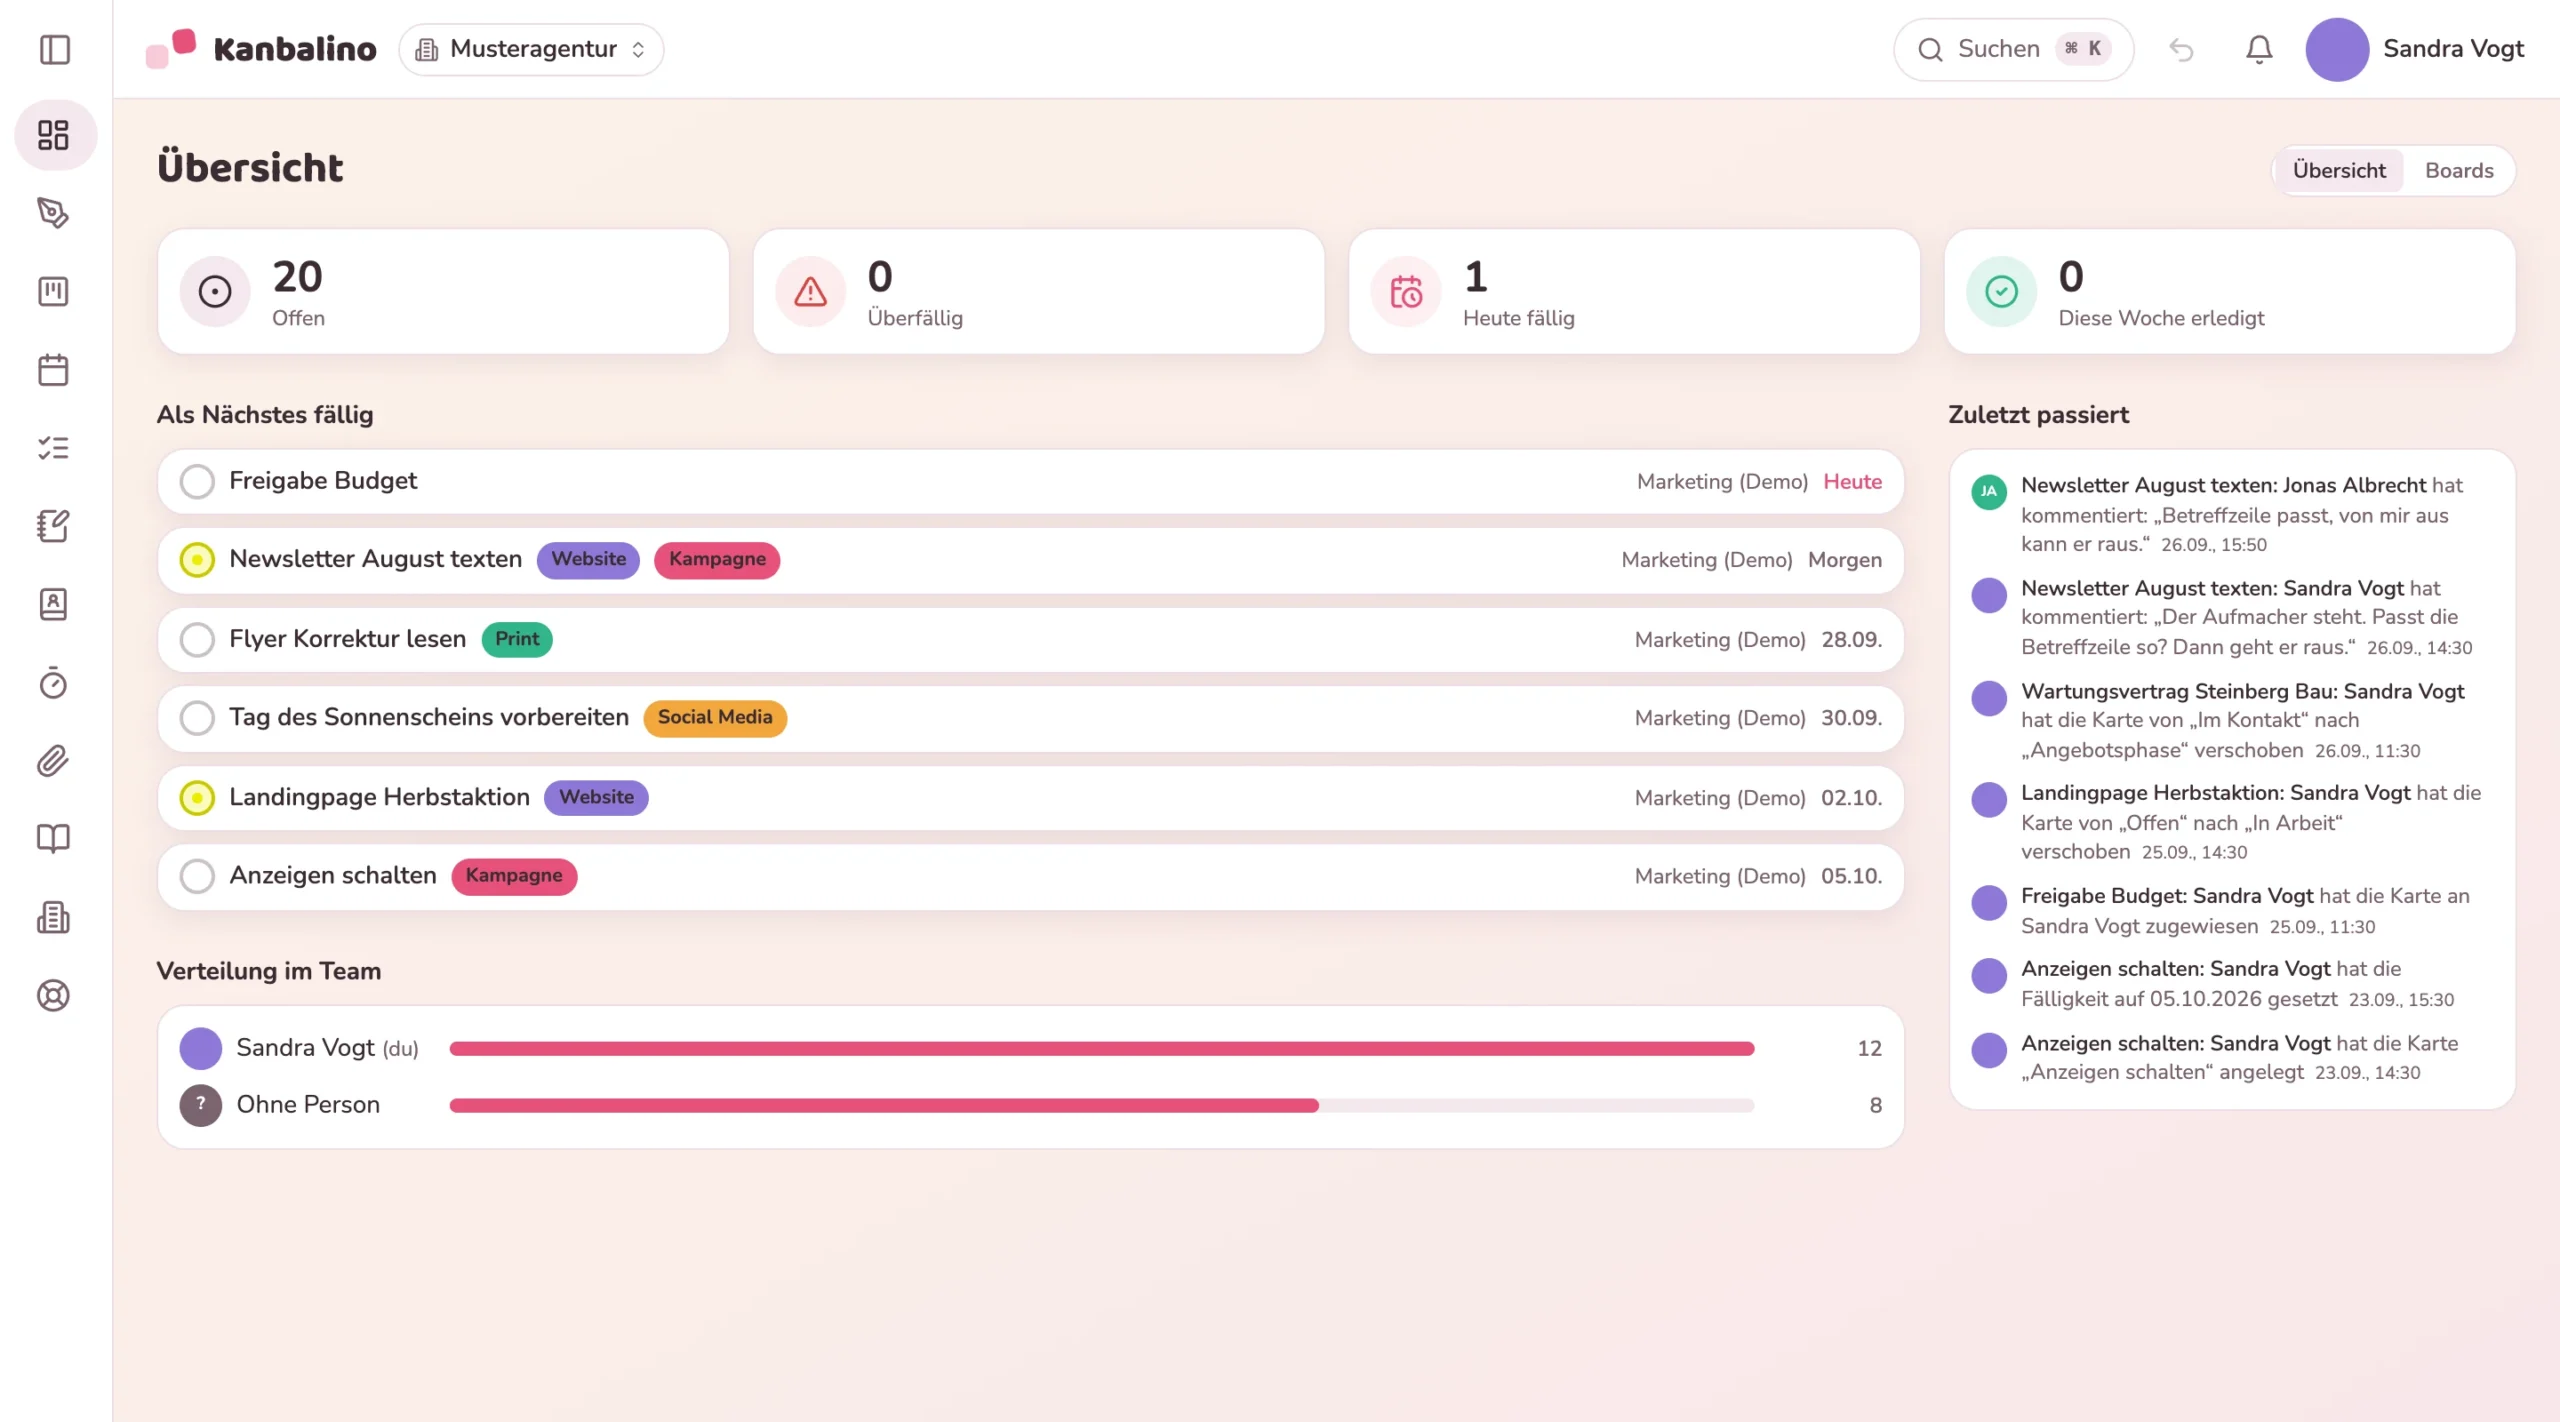Click the red Heute due label

coord(1852,482)
